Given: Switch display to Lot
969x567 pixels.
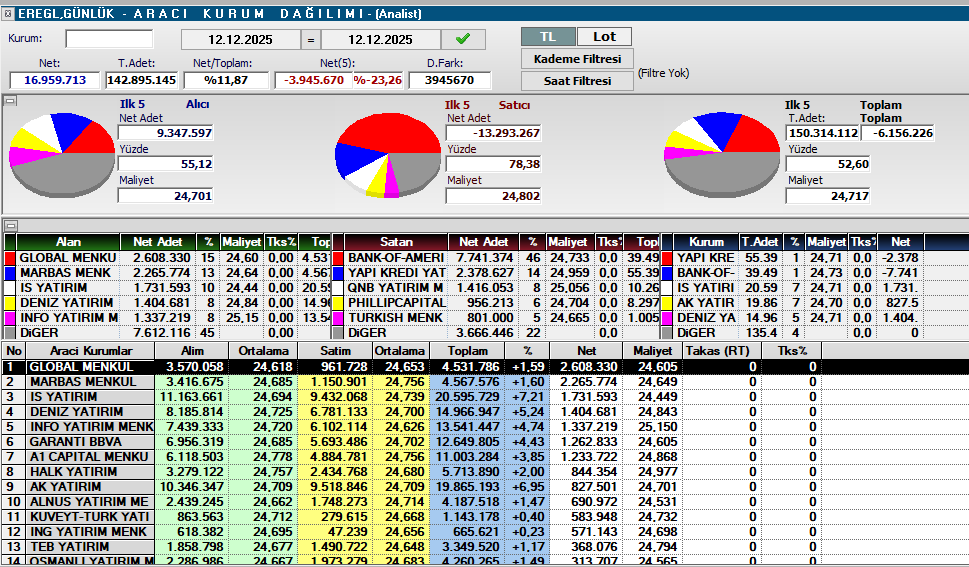Looking at the screenshot, I should coord(605,36).
